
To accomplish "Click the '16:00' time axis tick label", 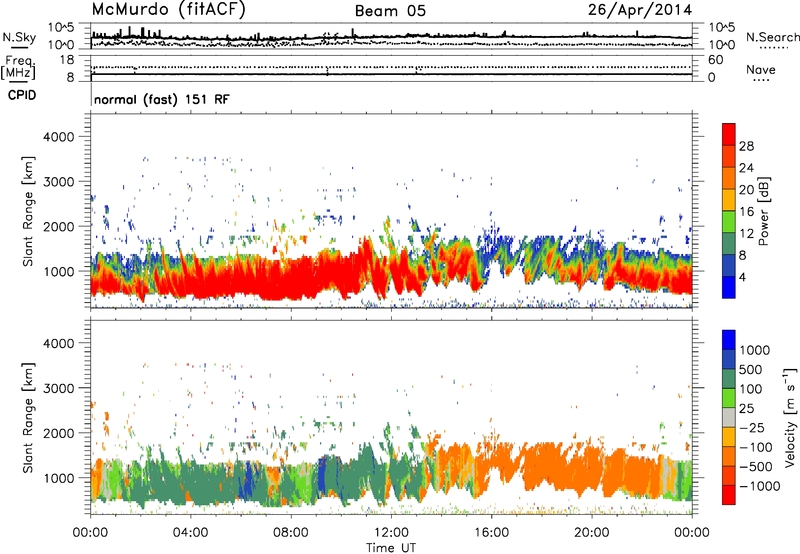I will (491, 532).
